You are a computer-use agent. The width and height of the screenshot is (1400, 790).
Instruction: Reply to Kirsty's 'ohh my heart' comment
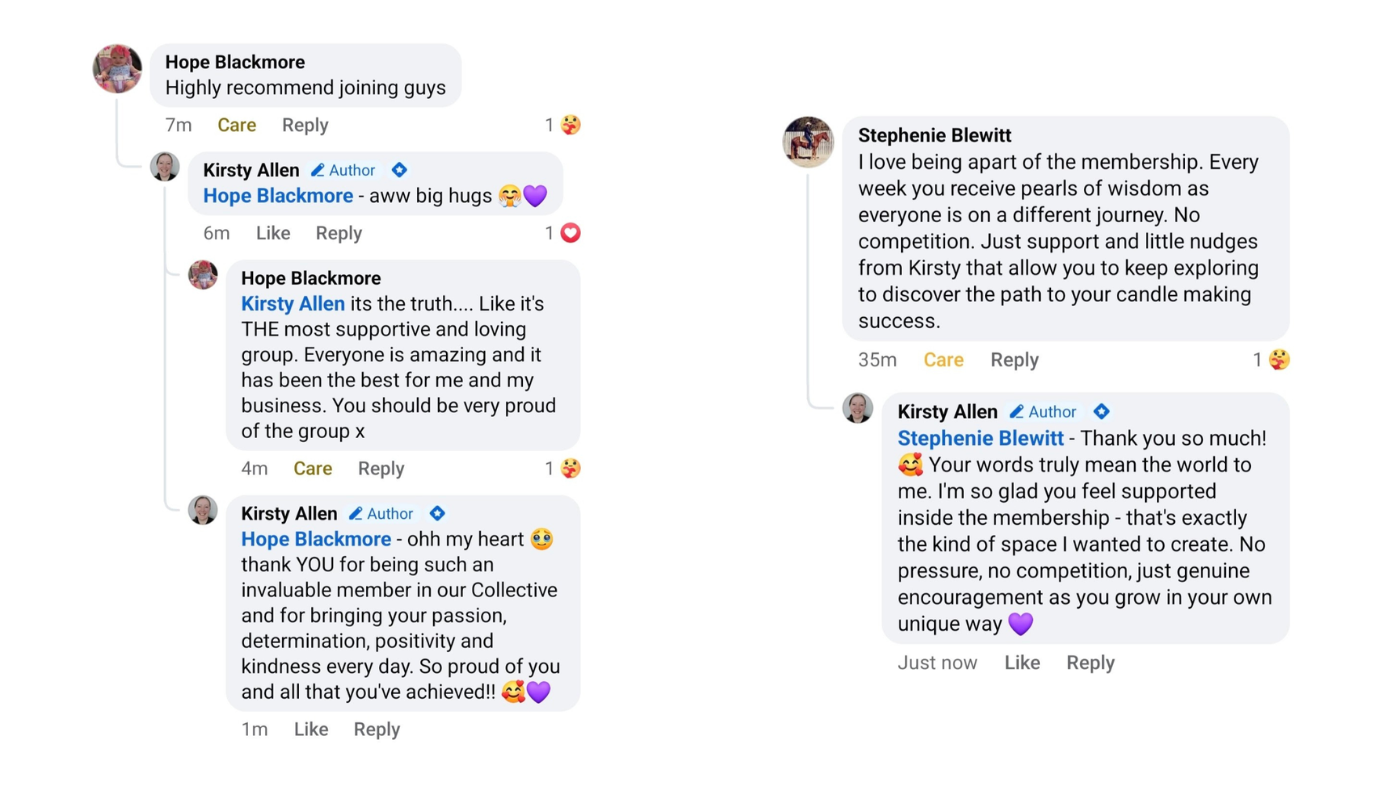pyautogui.click(x=376, y=730)
